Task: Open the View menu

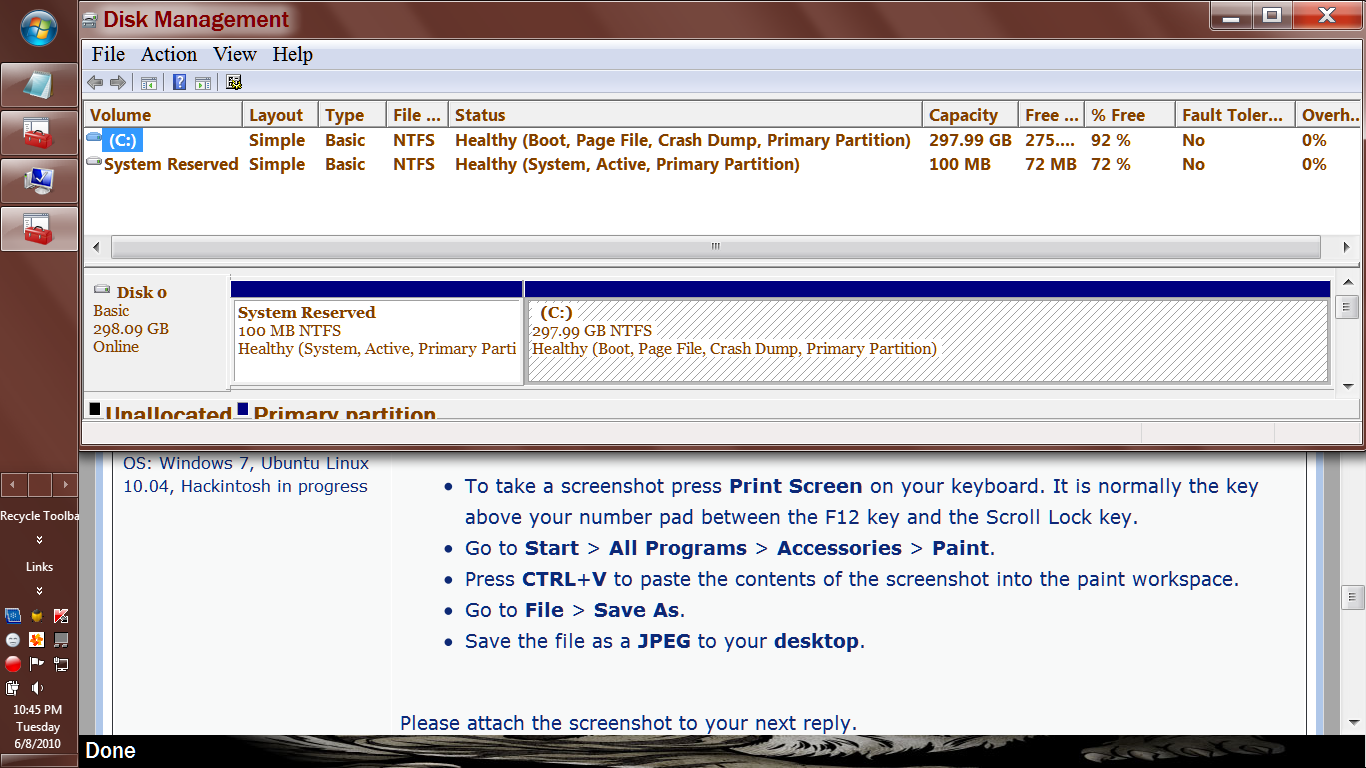Action: pos(235,54)
